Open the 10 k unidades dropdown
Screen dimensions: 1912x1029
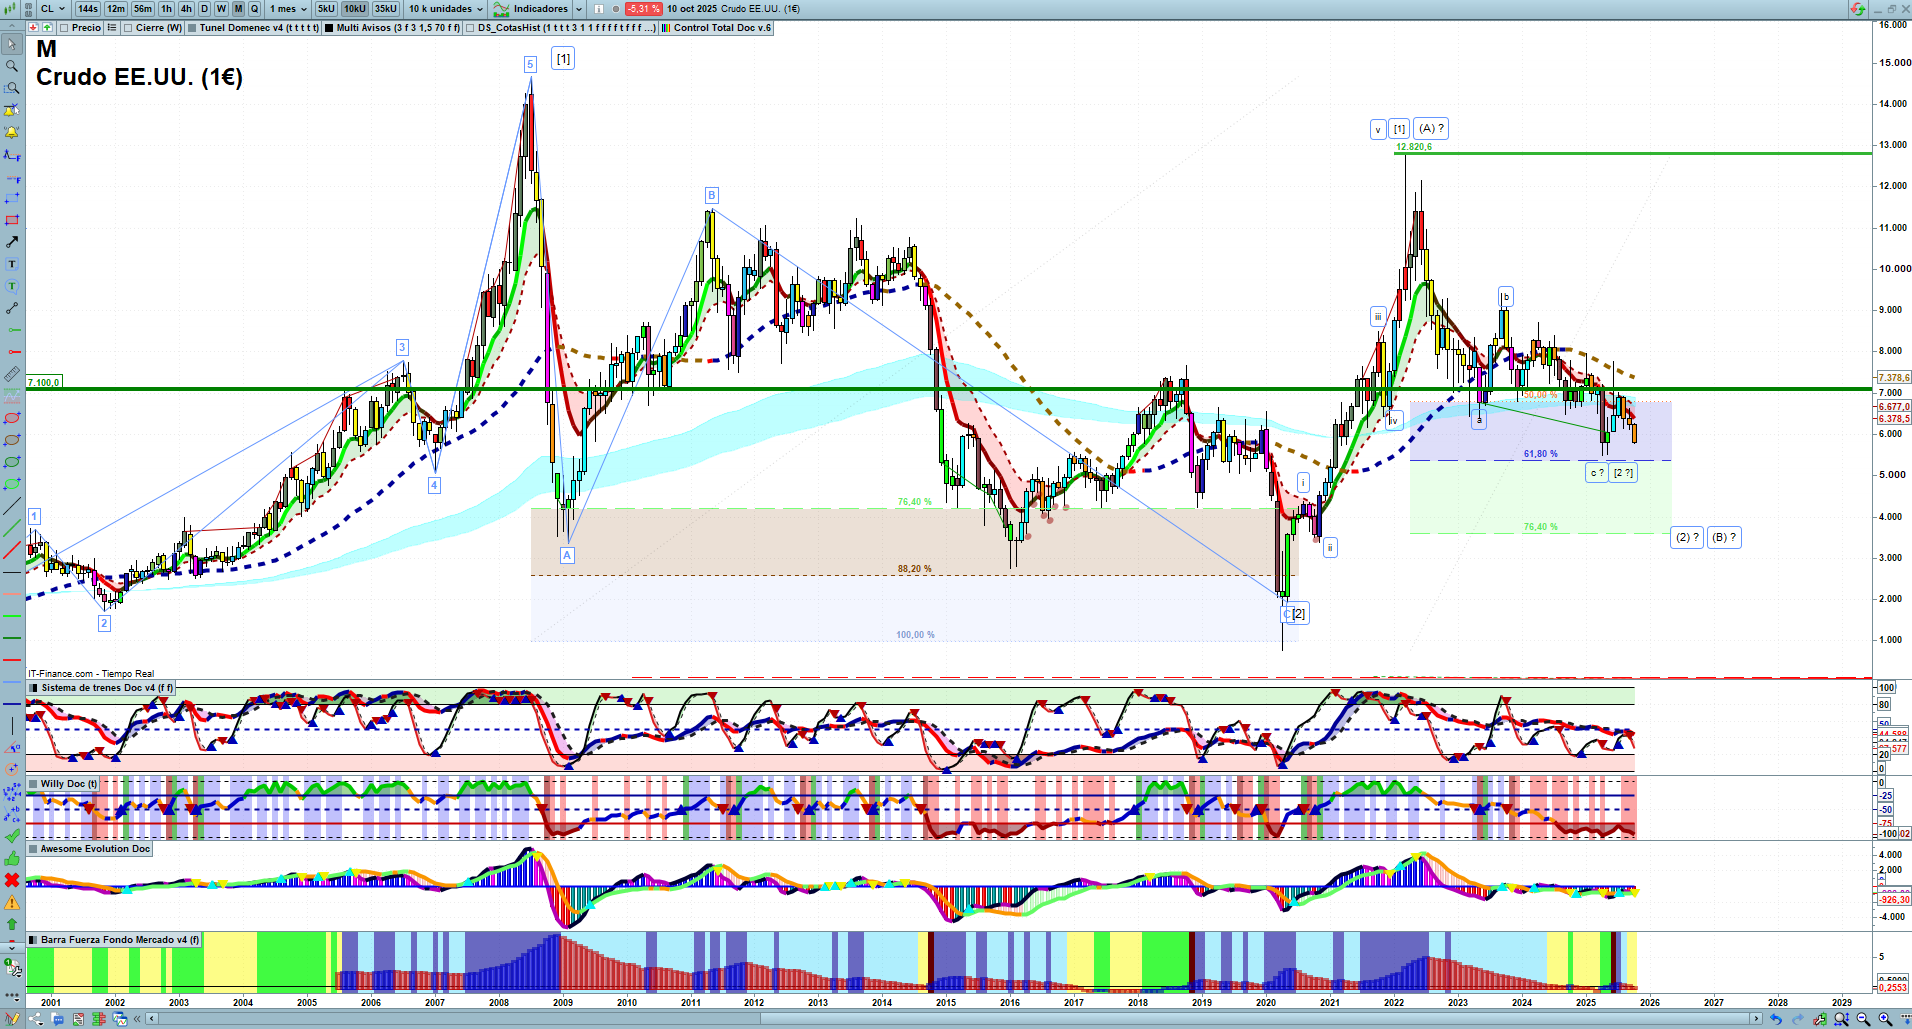point(445,9)
